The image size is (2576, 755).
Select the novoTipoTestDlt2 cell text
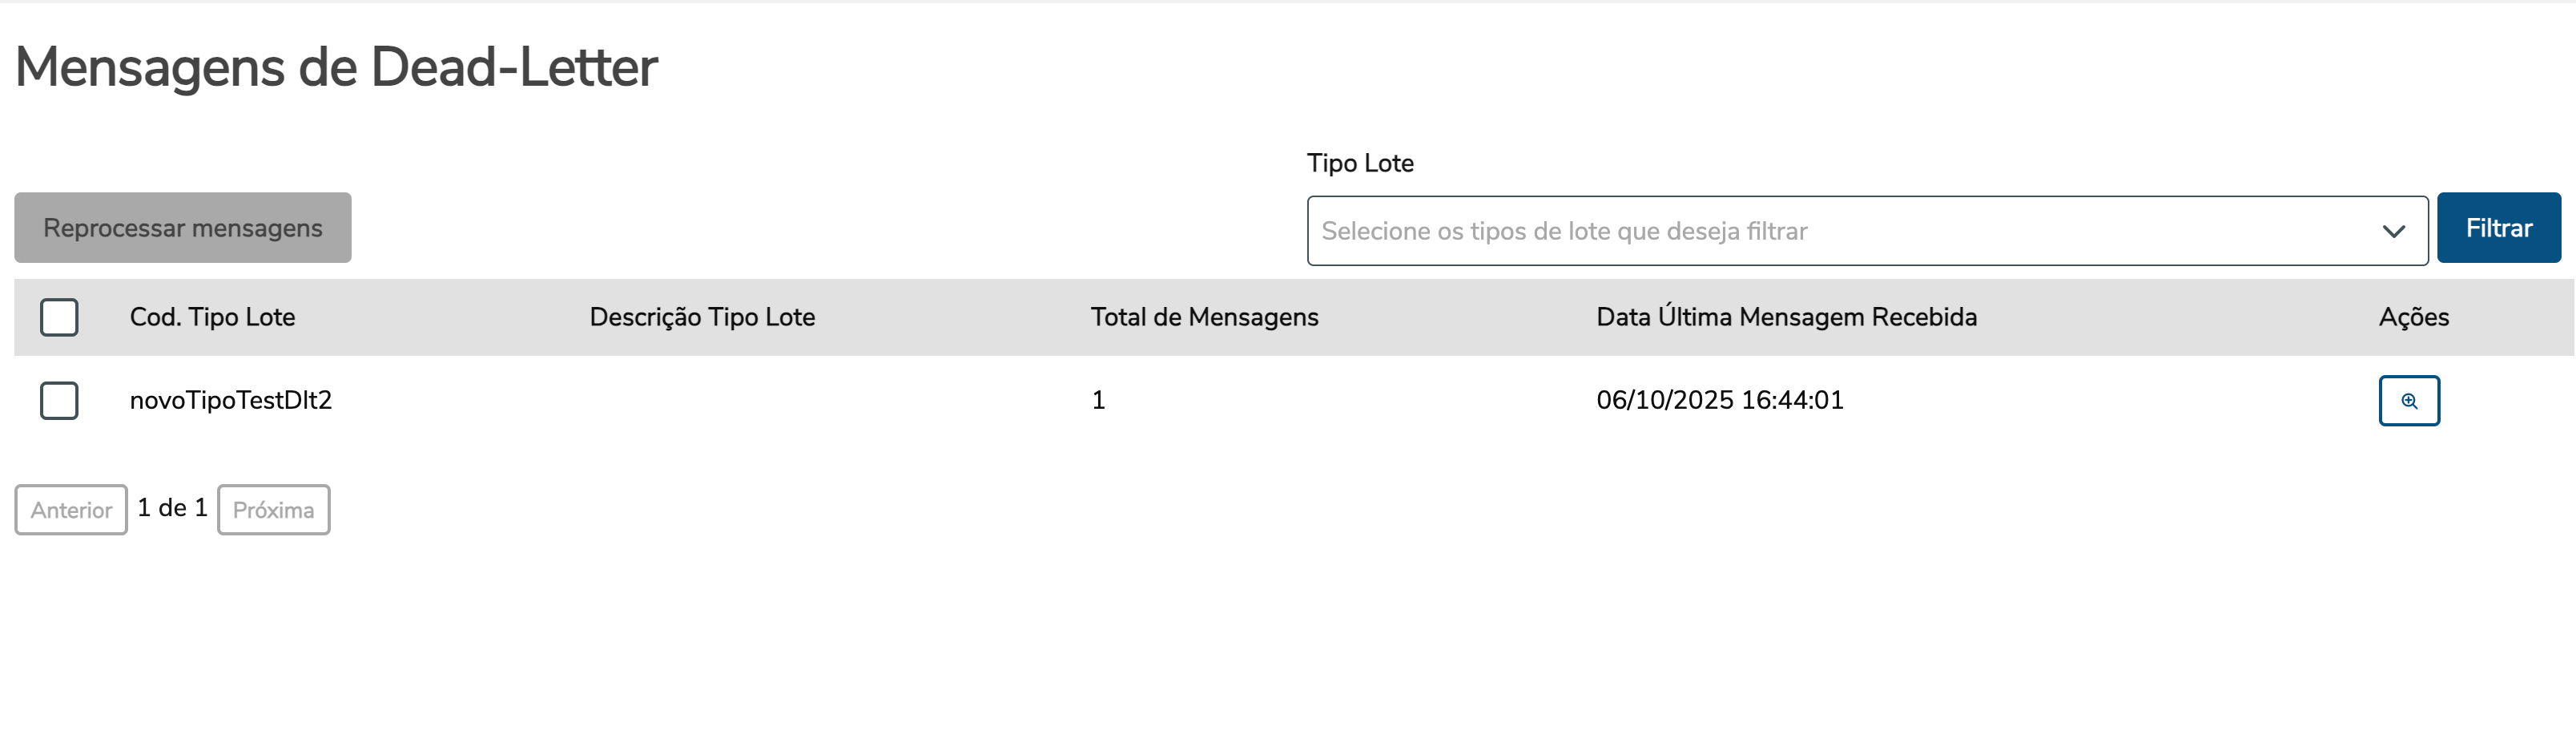(231, 400)
